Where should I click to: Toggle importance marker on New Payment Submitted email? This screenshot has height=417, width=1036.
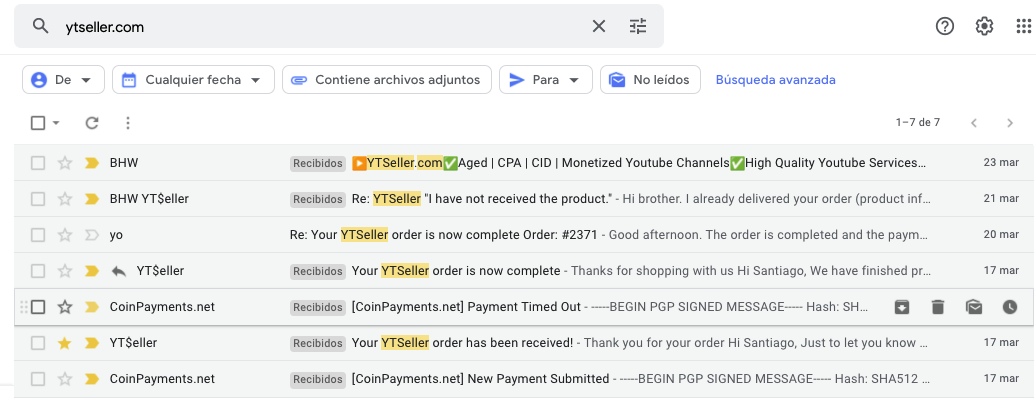(x=92, y=379)
